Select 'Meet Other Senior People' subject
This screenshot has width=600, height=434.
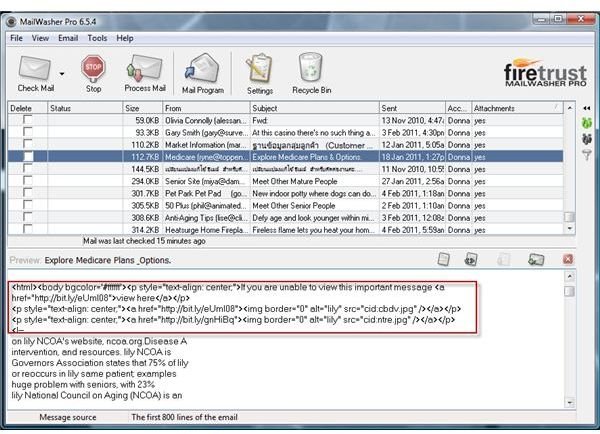(x=293, y=206)
